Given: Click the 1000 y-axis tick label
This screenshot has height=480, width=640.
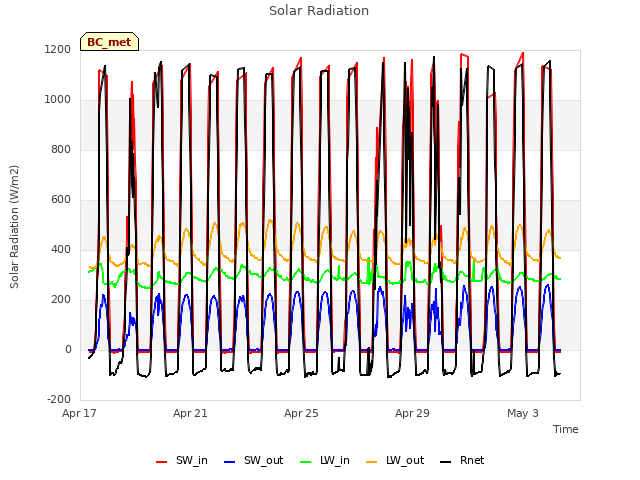Looking at the screenshot, I should (x=58, y=100).
